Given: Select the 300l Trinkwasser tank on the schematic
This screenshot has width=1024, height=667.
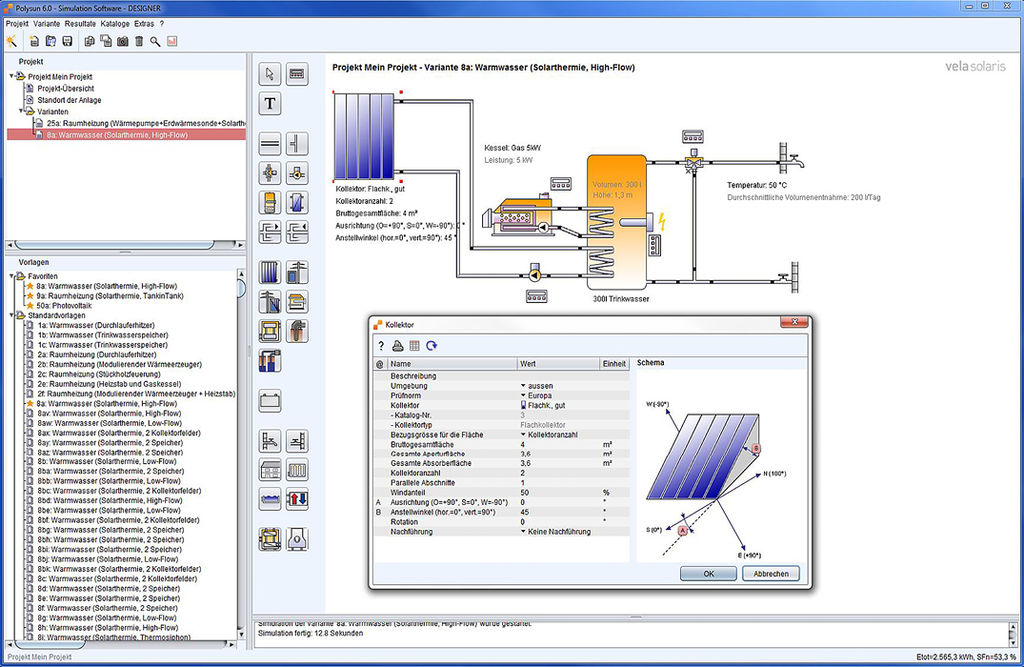Looking at the screenshot, I should (x=616, y=222).
